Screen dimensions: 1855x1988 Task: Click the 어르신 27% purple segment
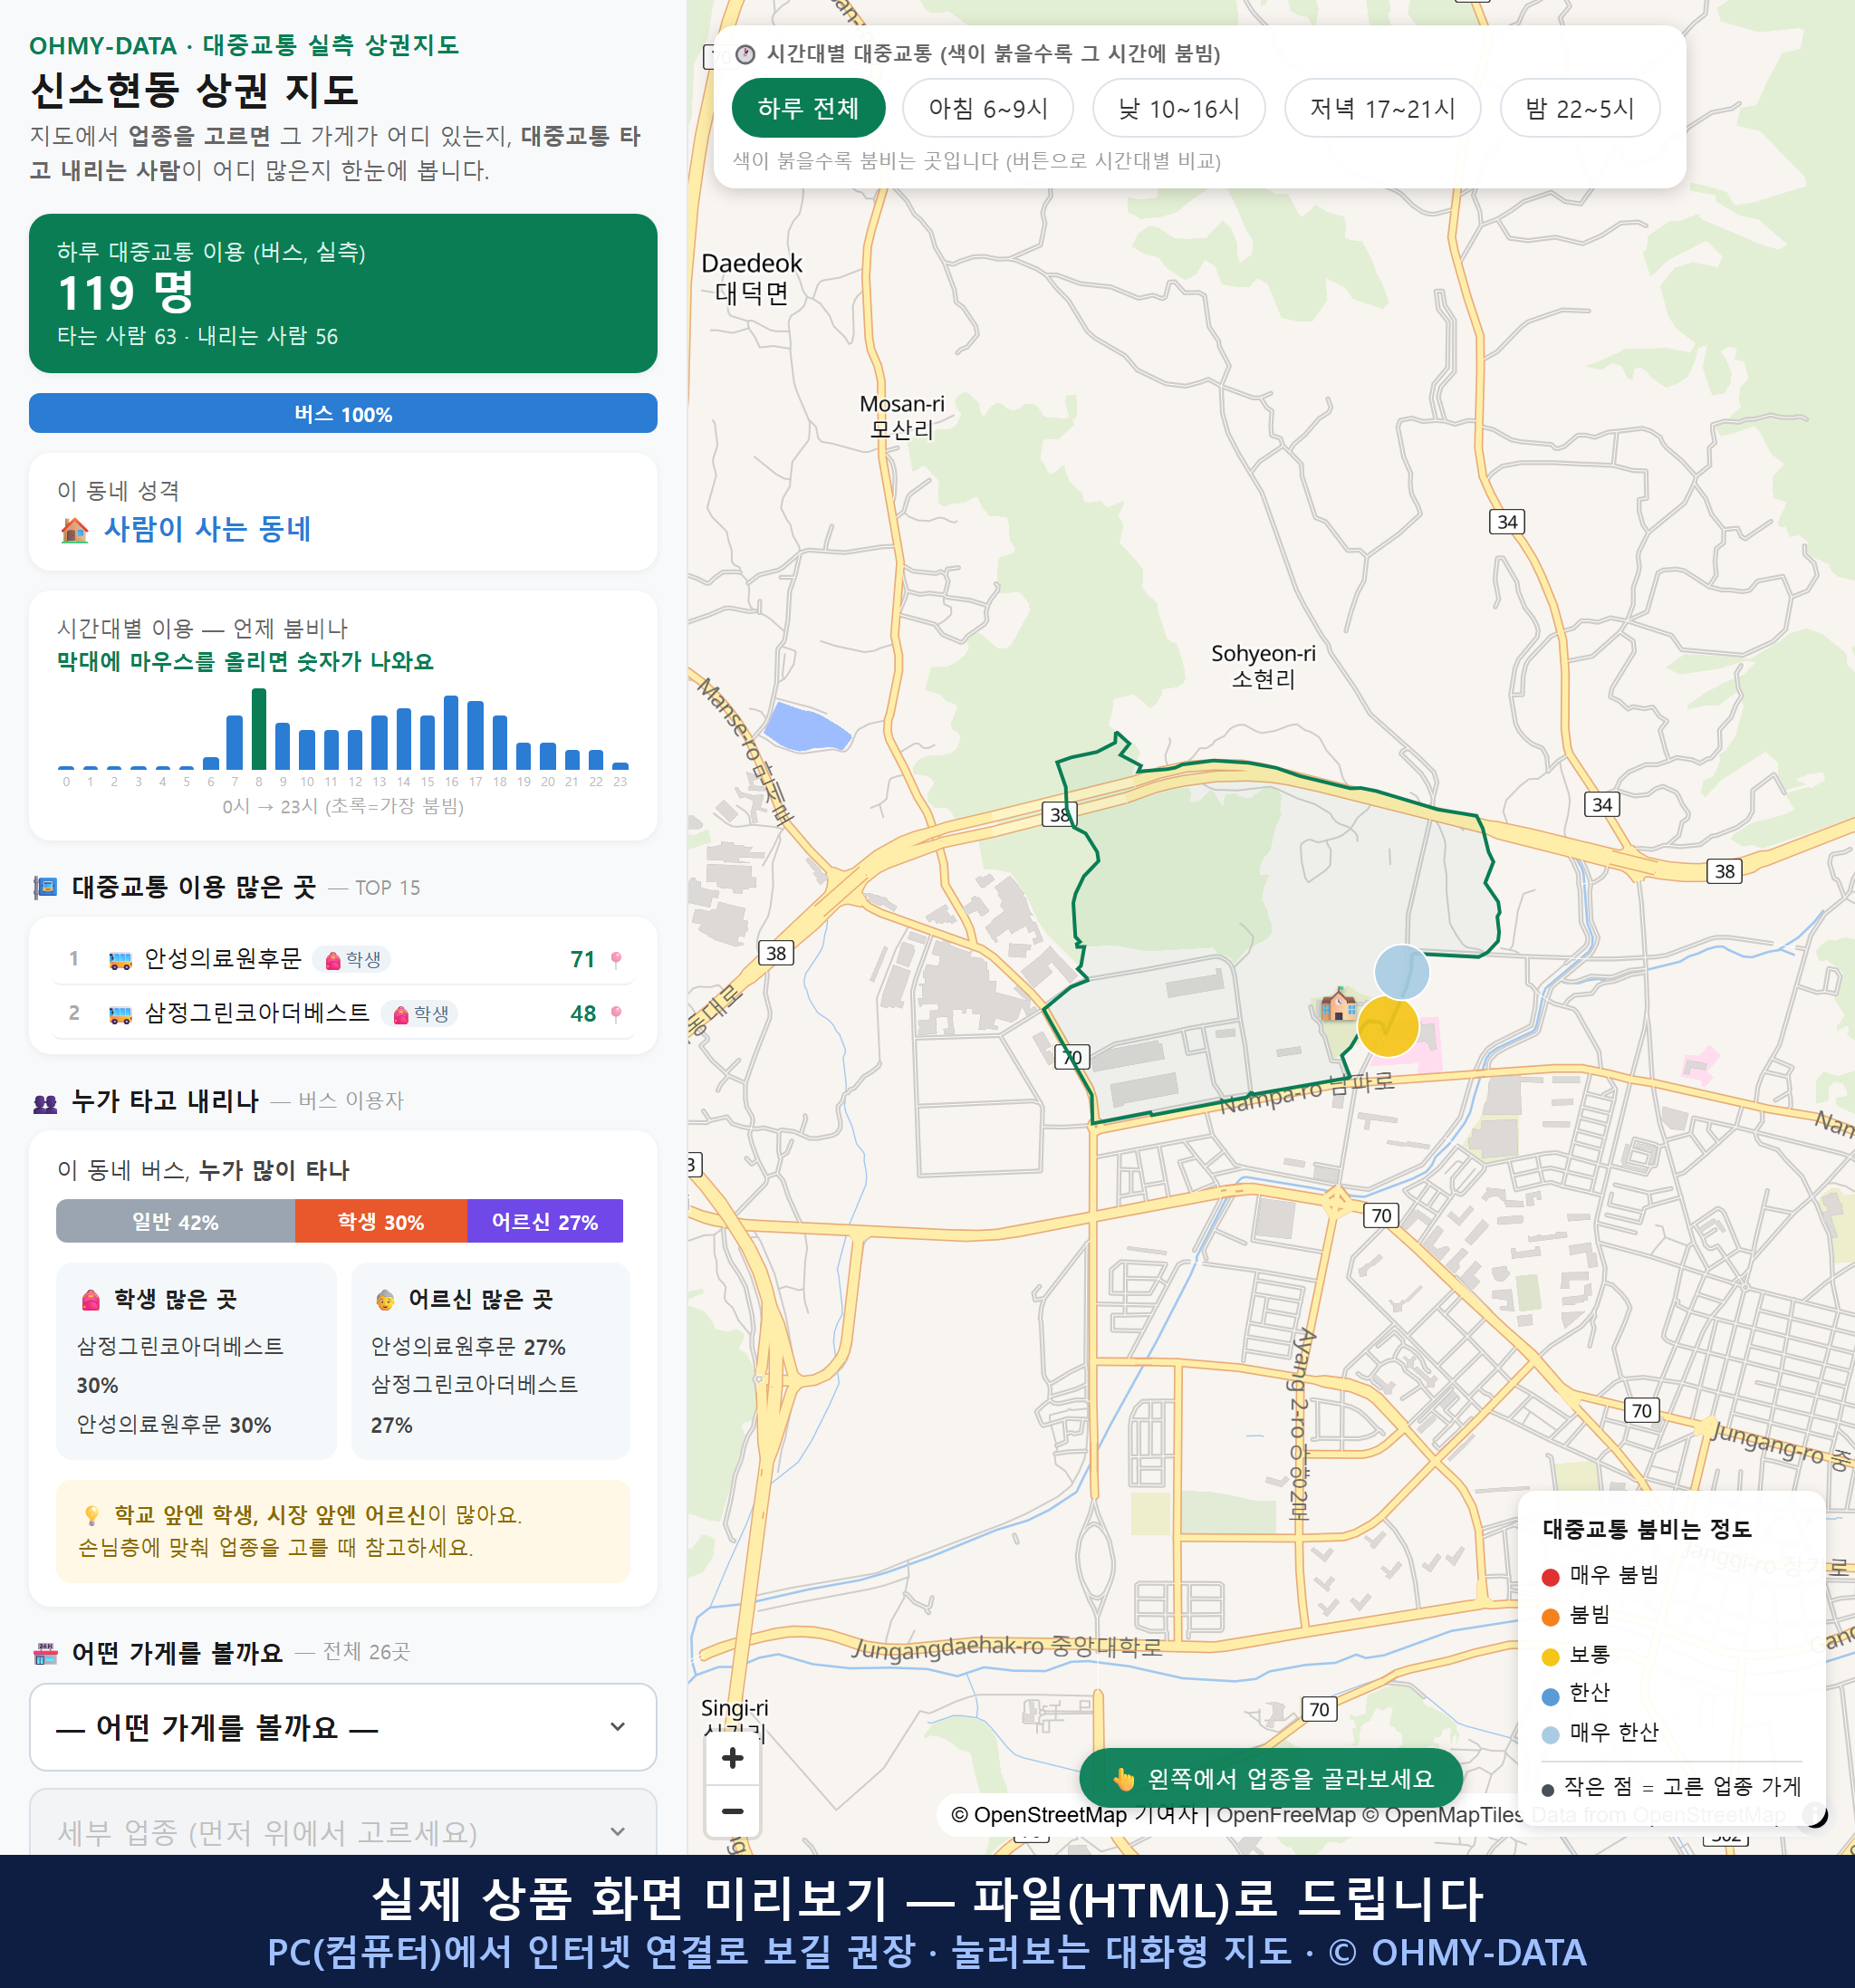tap(545, 1221)
